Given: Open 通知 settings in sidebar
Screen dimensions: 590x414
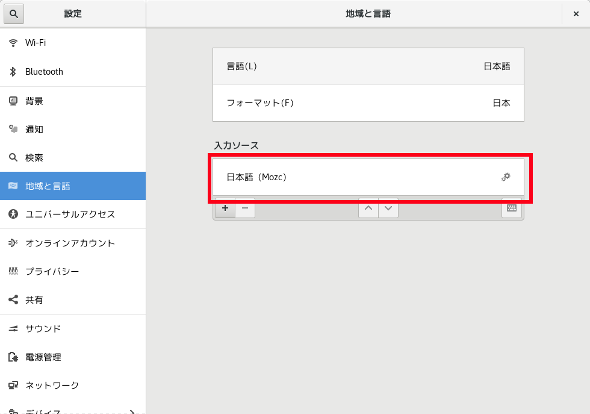Looking at the screenshot, I should click(x=73, y=129).
